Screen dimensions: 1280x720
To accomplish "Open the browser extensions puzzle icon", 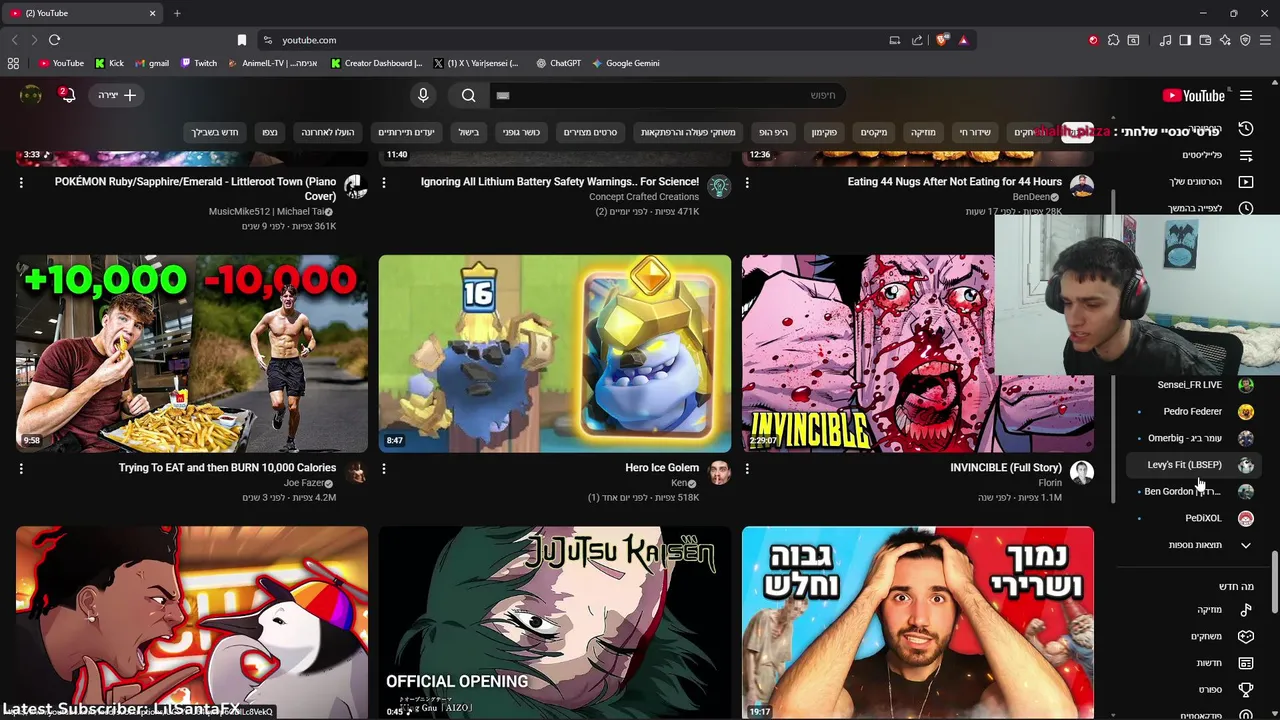I will click(x=1113, y=40).
